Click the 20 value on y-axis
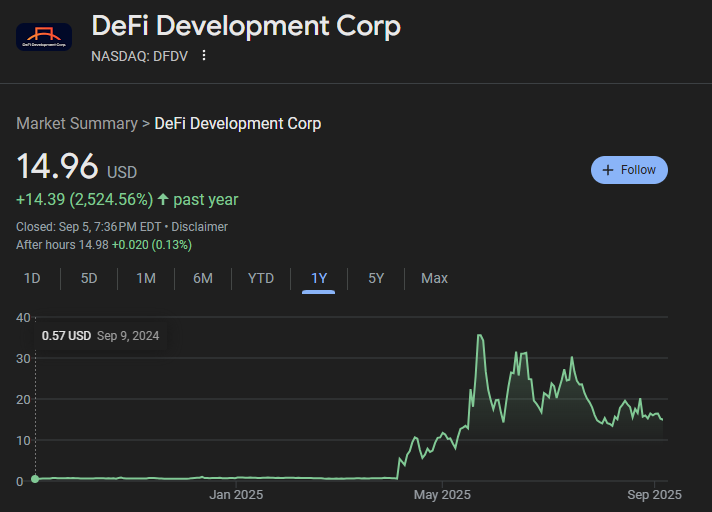 point(23,399)
